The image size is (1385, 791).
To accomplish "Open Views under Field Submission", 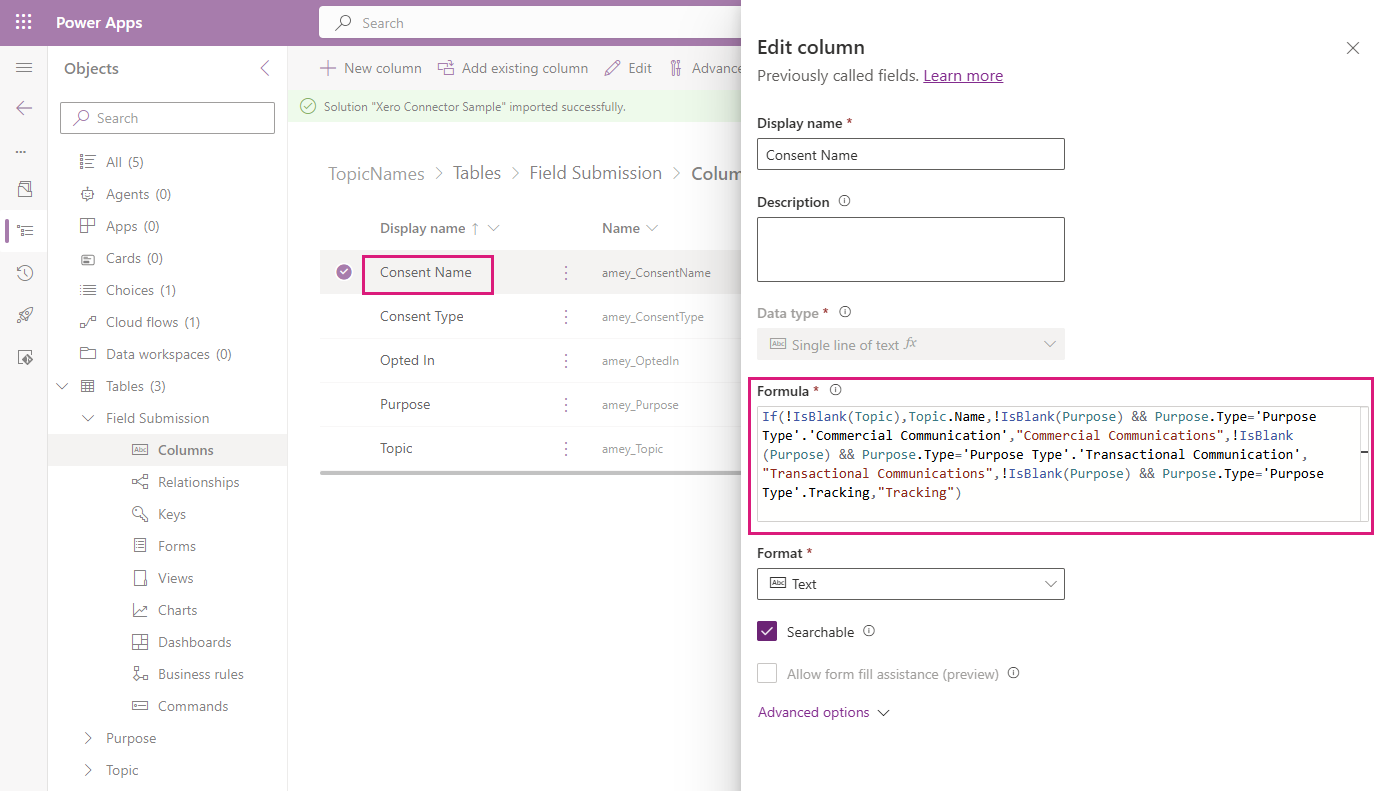I will pos(175,578).
